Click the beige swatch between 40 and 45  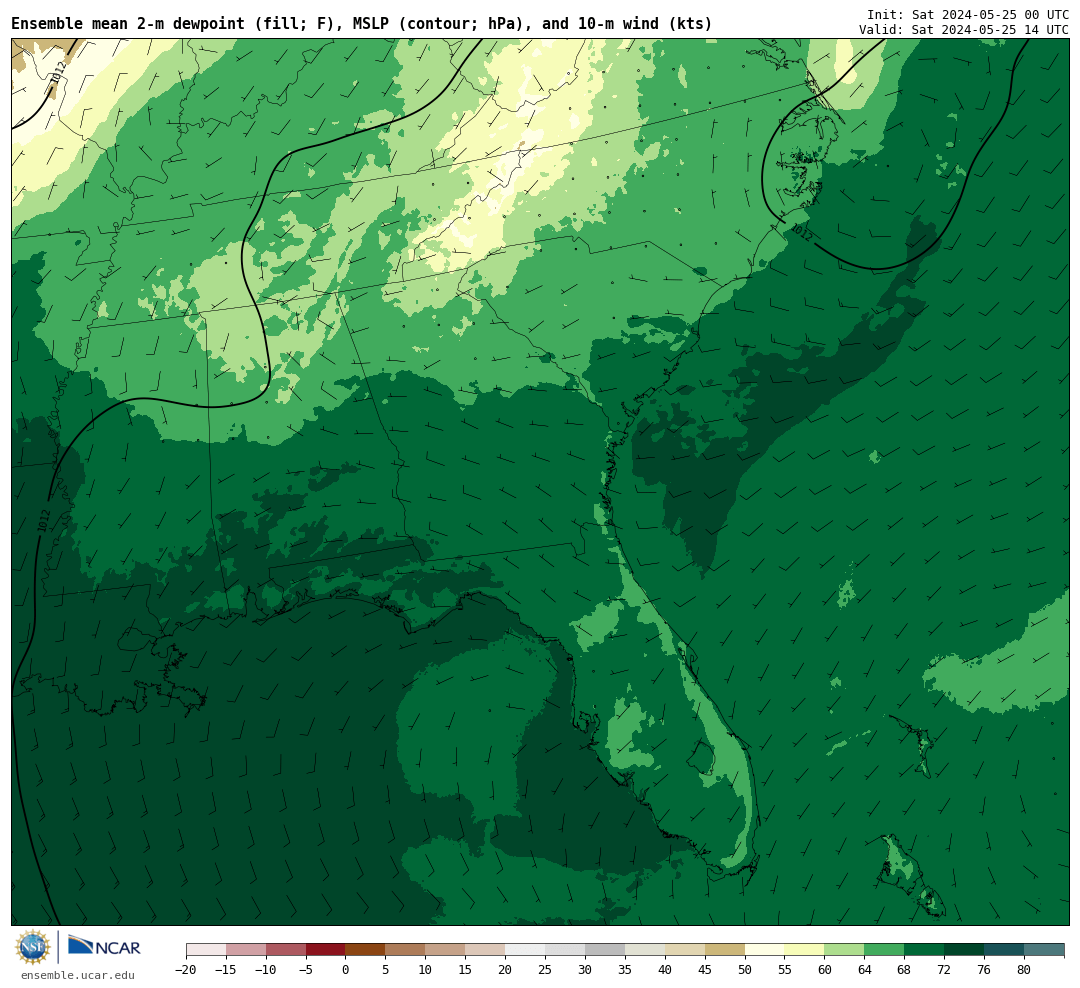tap(685, 950)
